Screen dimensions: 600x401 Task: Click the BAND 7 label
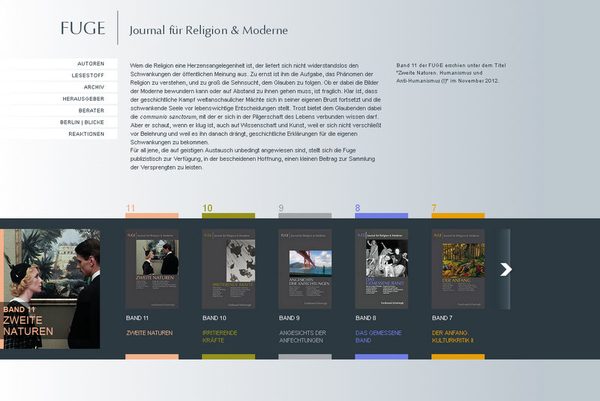[442, 318]
